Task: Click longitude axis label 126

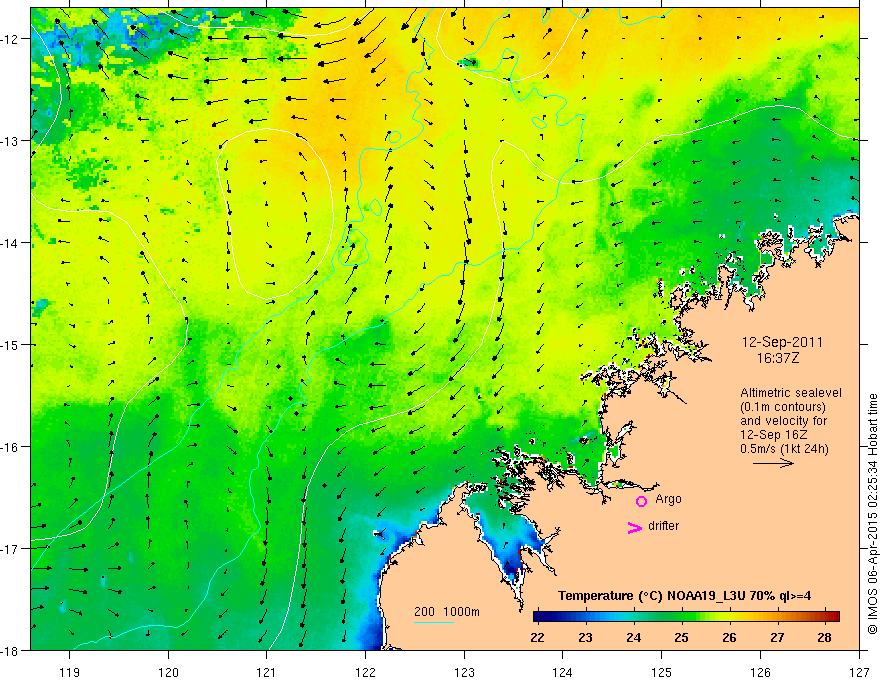Action: [x=760, y=672]
